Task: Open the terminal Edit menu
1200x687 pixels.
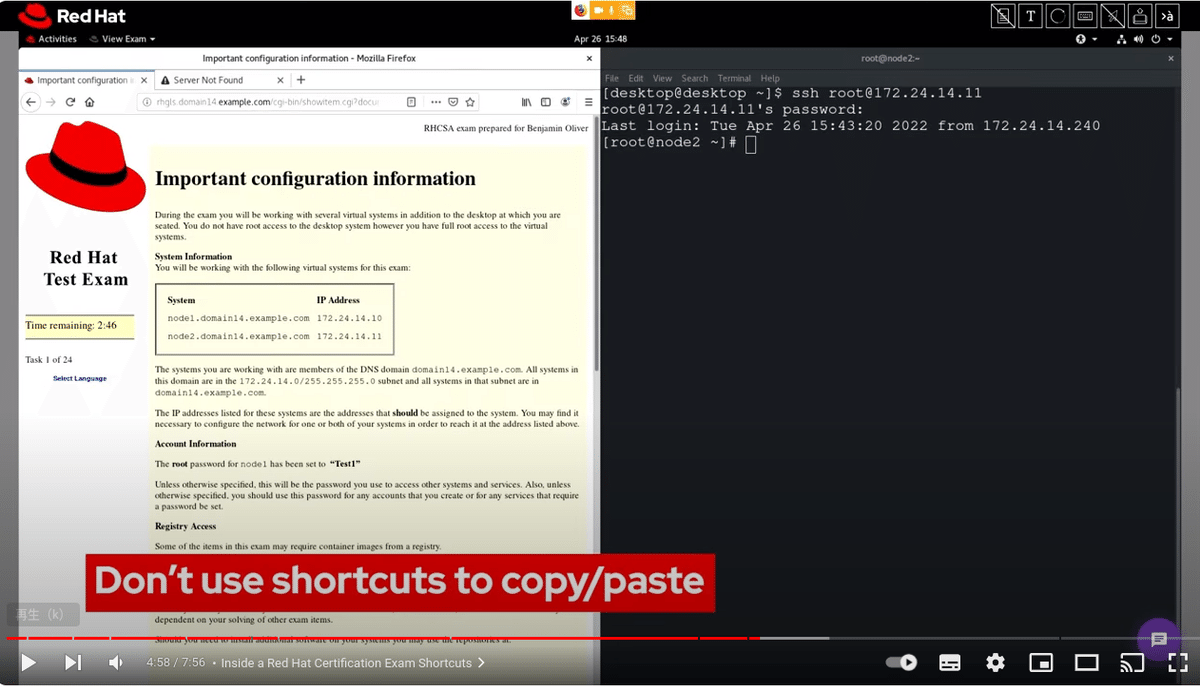Action: [636, 78]
